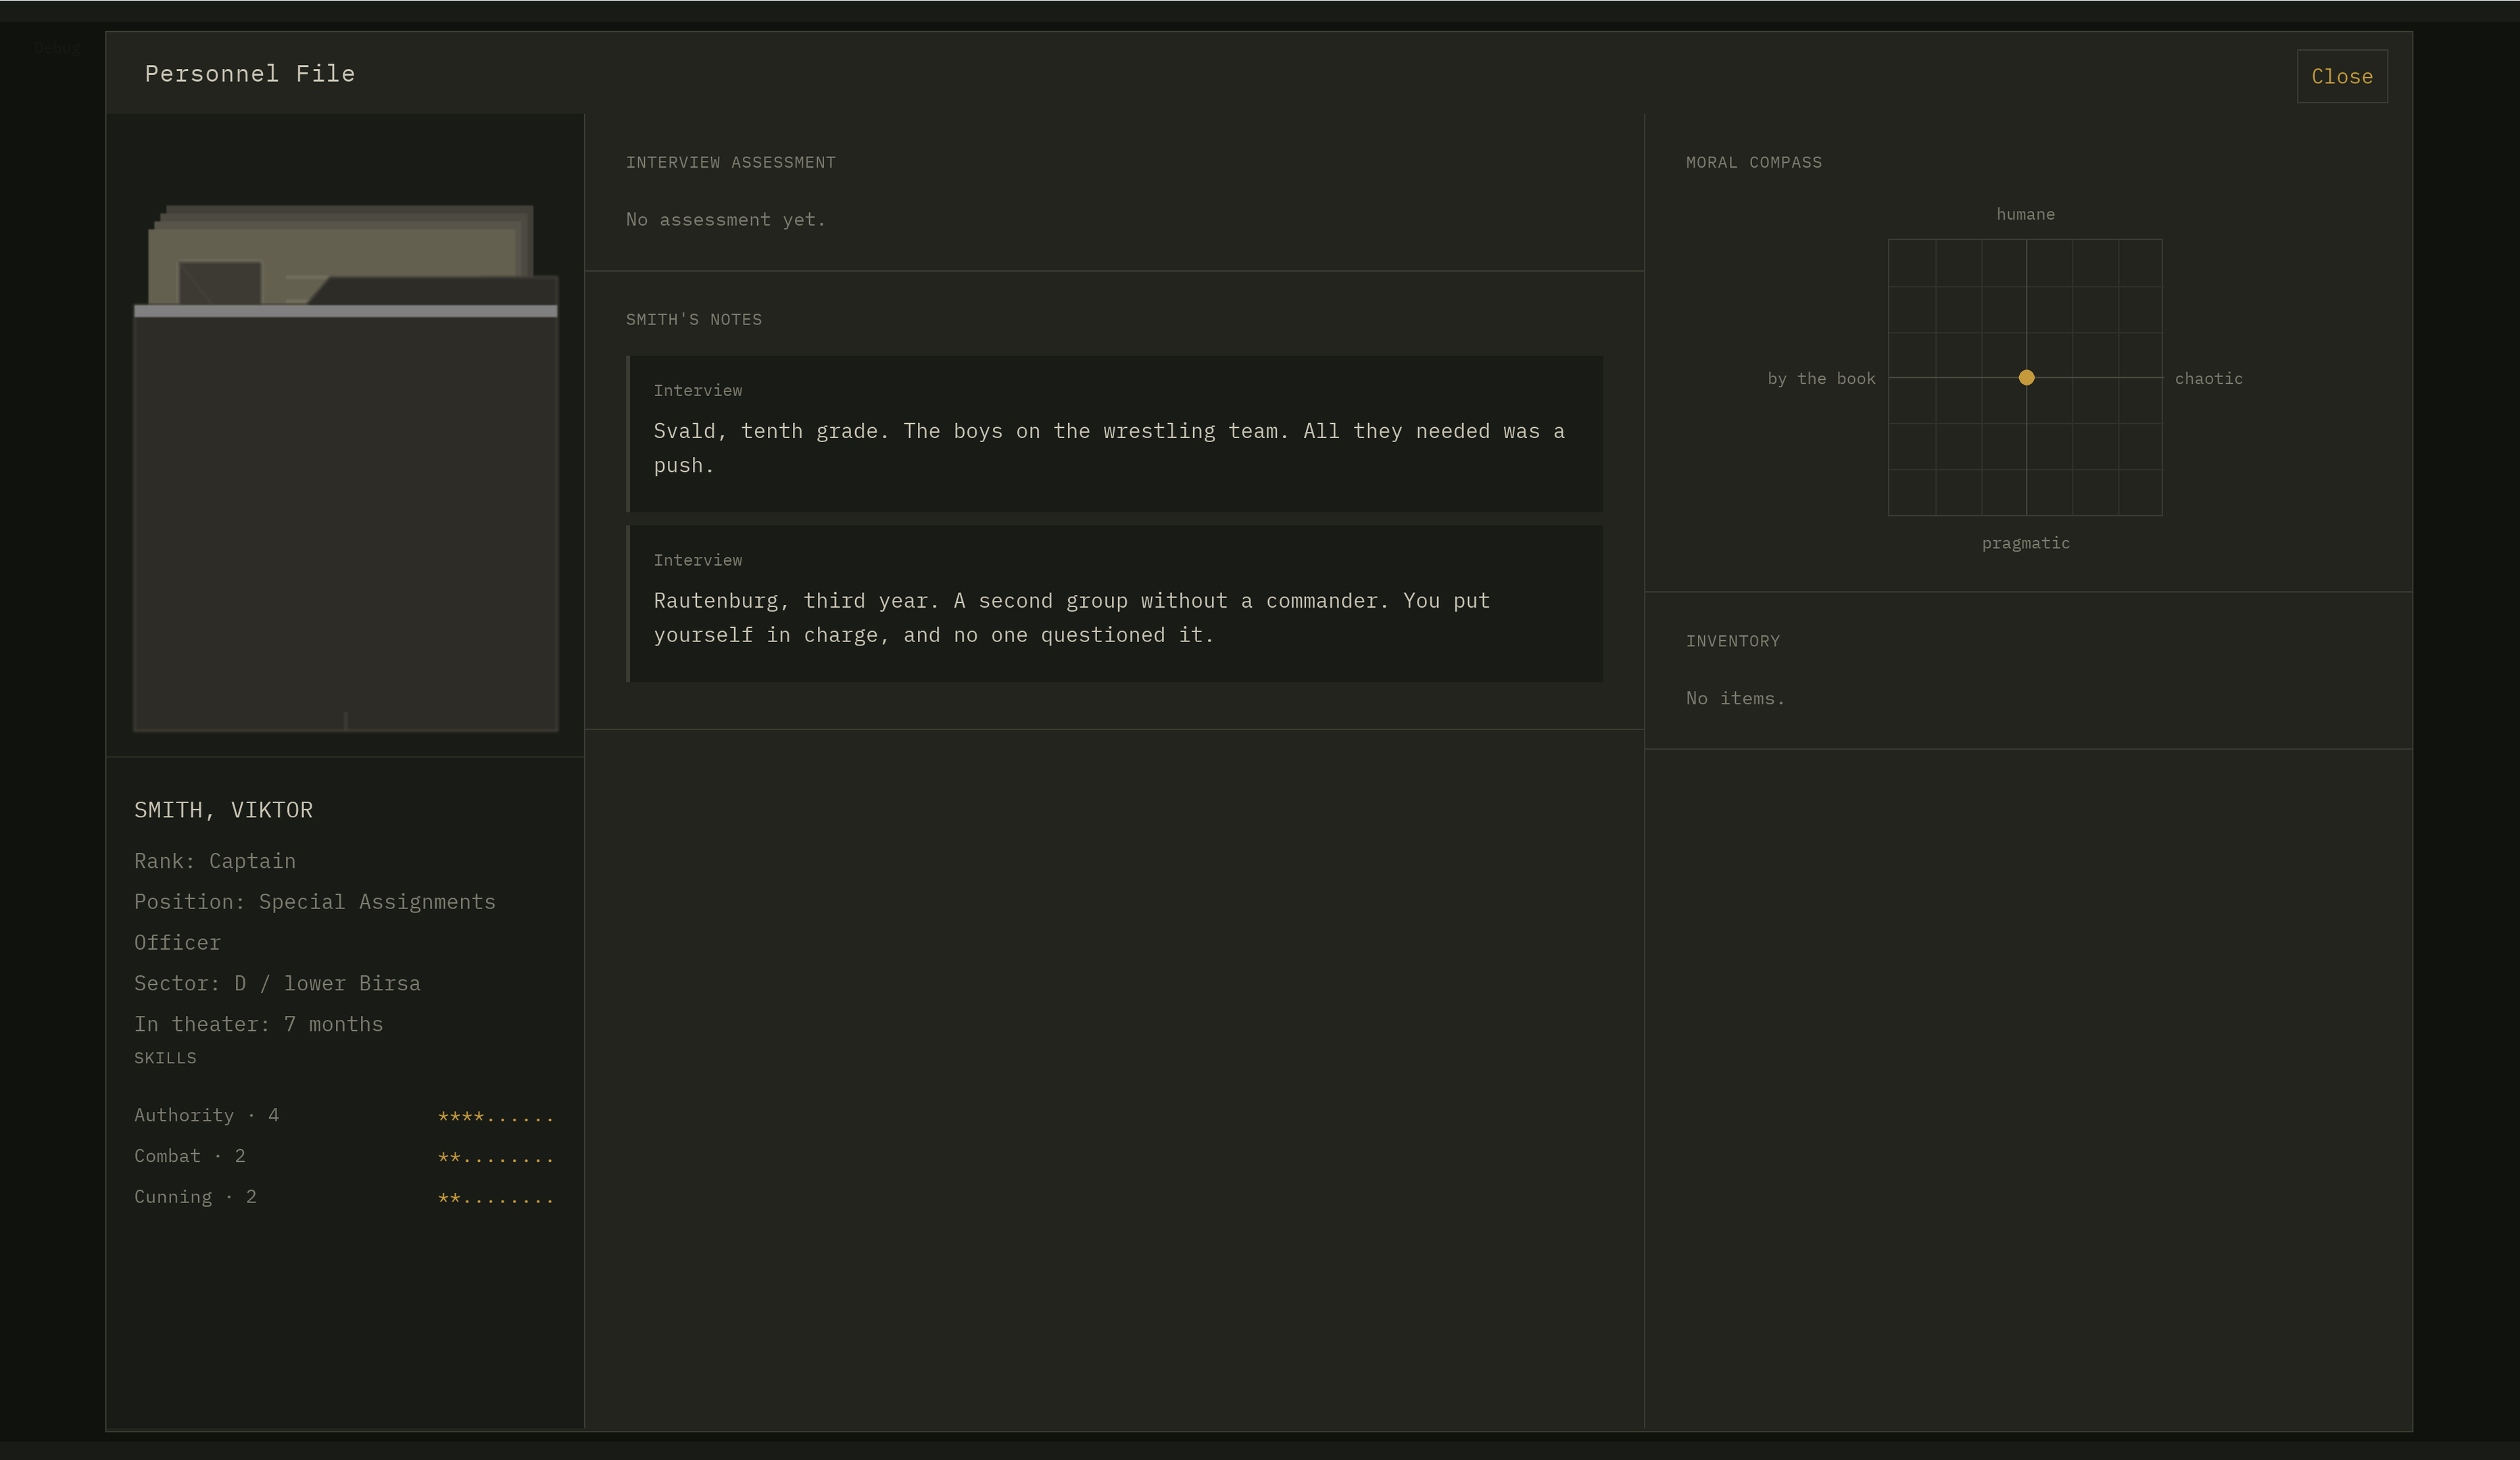Click 'No items.' in inventory
The image size is (2520, 1460).
pyautogui.click(x=1735, y=699)
